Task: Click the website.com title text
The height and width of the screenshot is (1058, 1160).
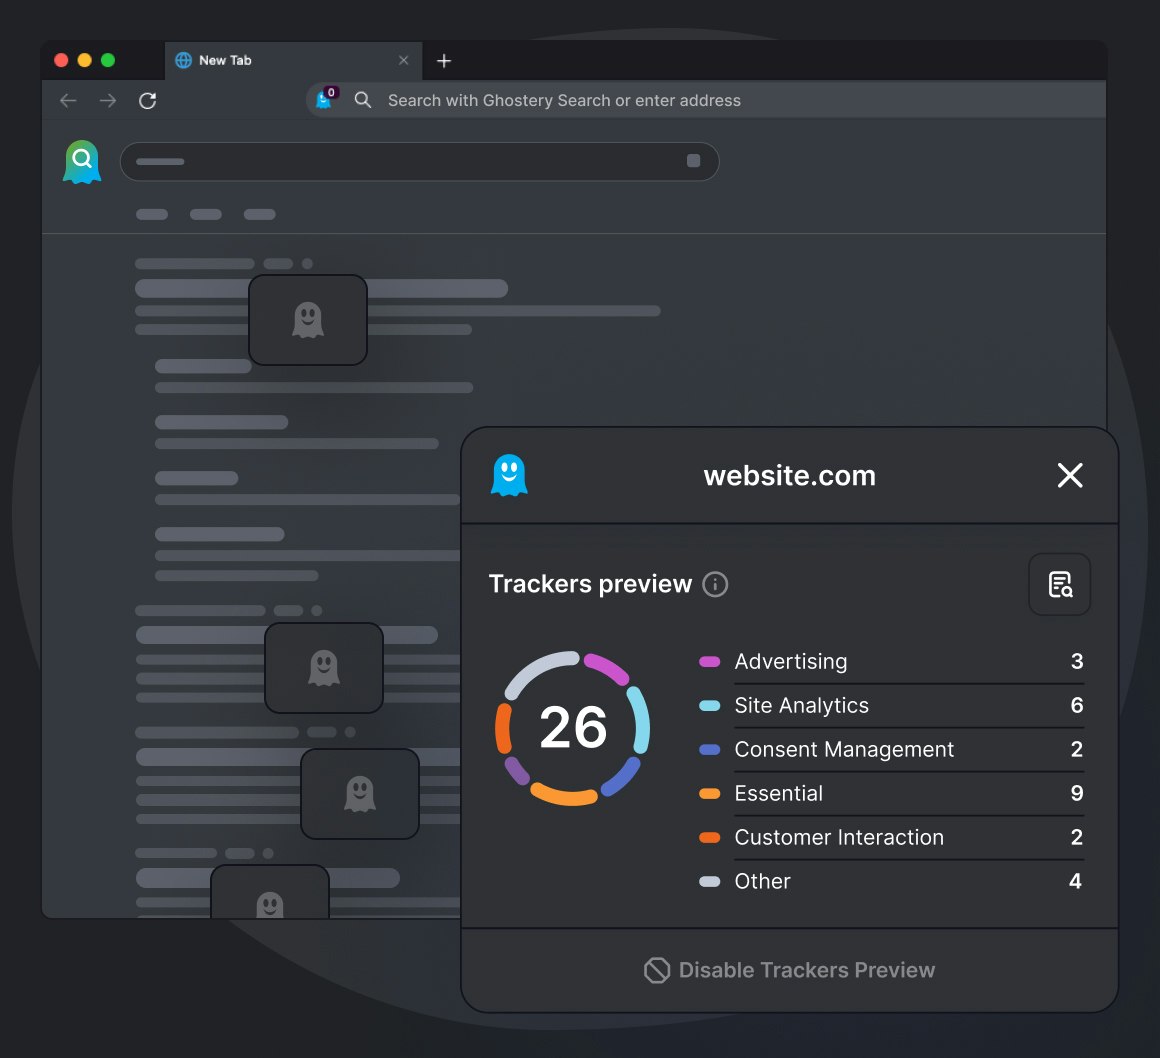Action: coord(789,475)
